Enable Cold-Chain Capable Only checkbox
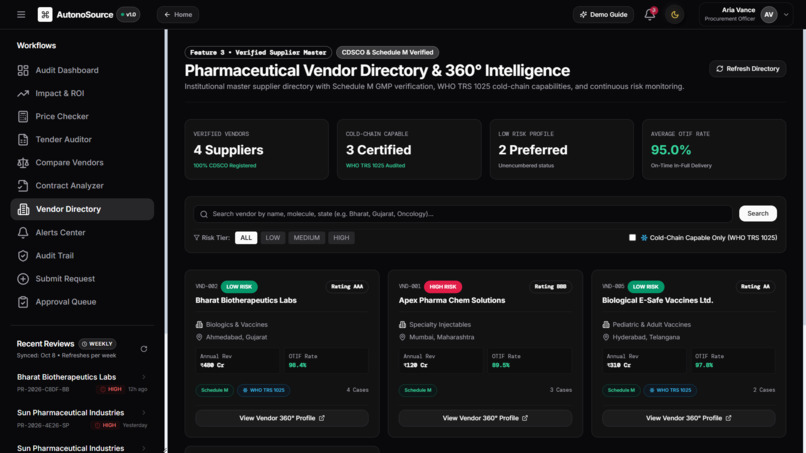 [632, 238]
